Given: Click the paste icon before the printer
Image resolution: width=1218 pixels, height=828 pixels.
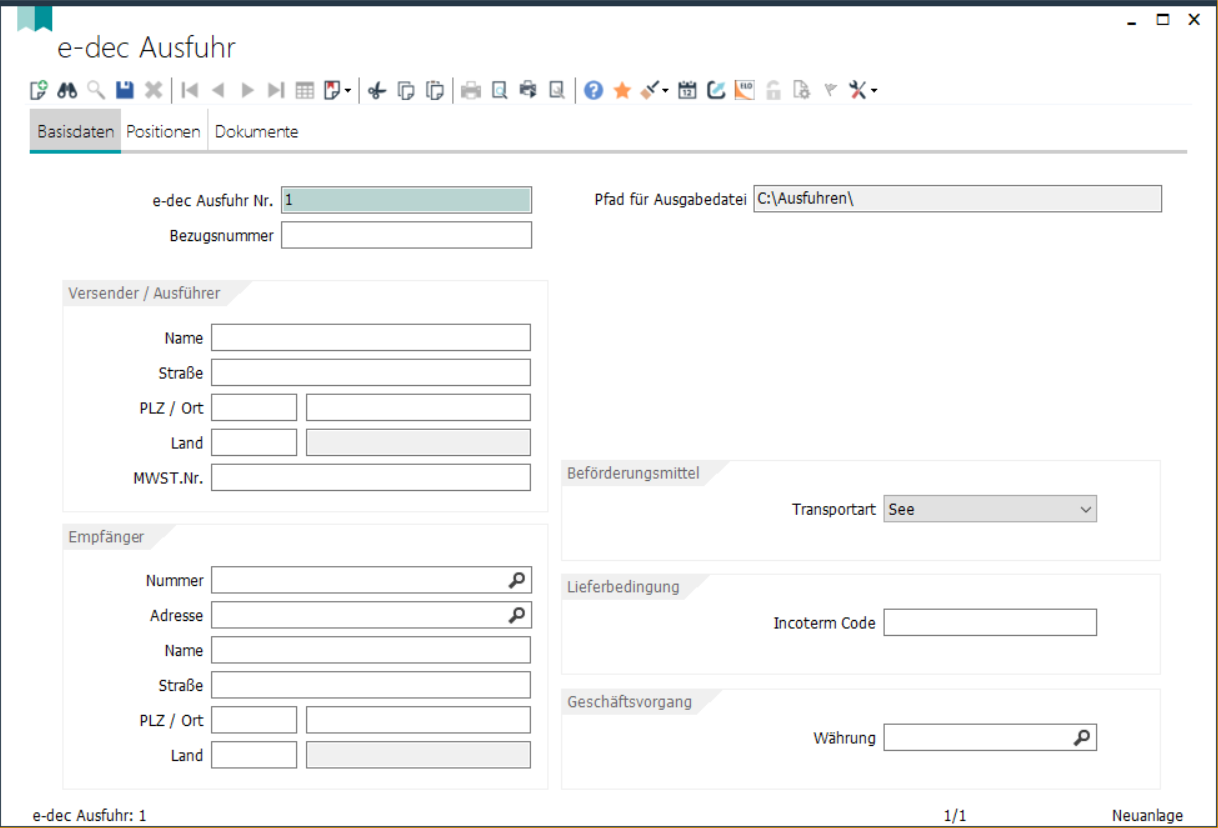Looking at the screenshot, I should 434,91.
